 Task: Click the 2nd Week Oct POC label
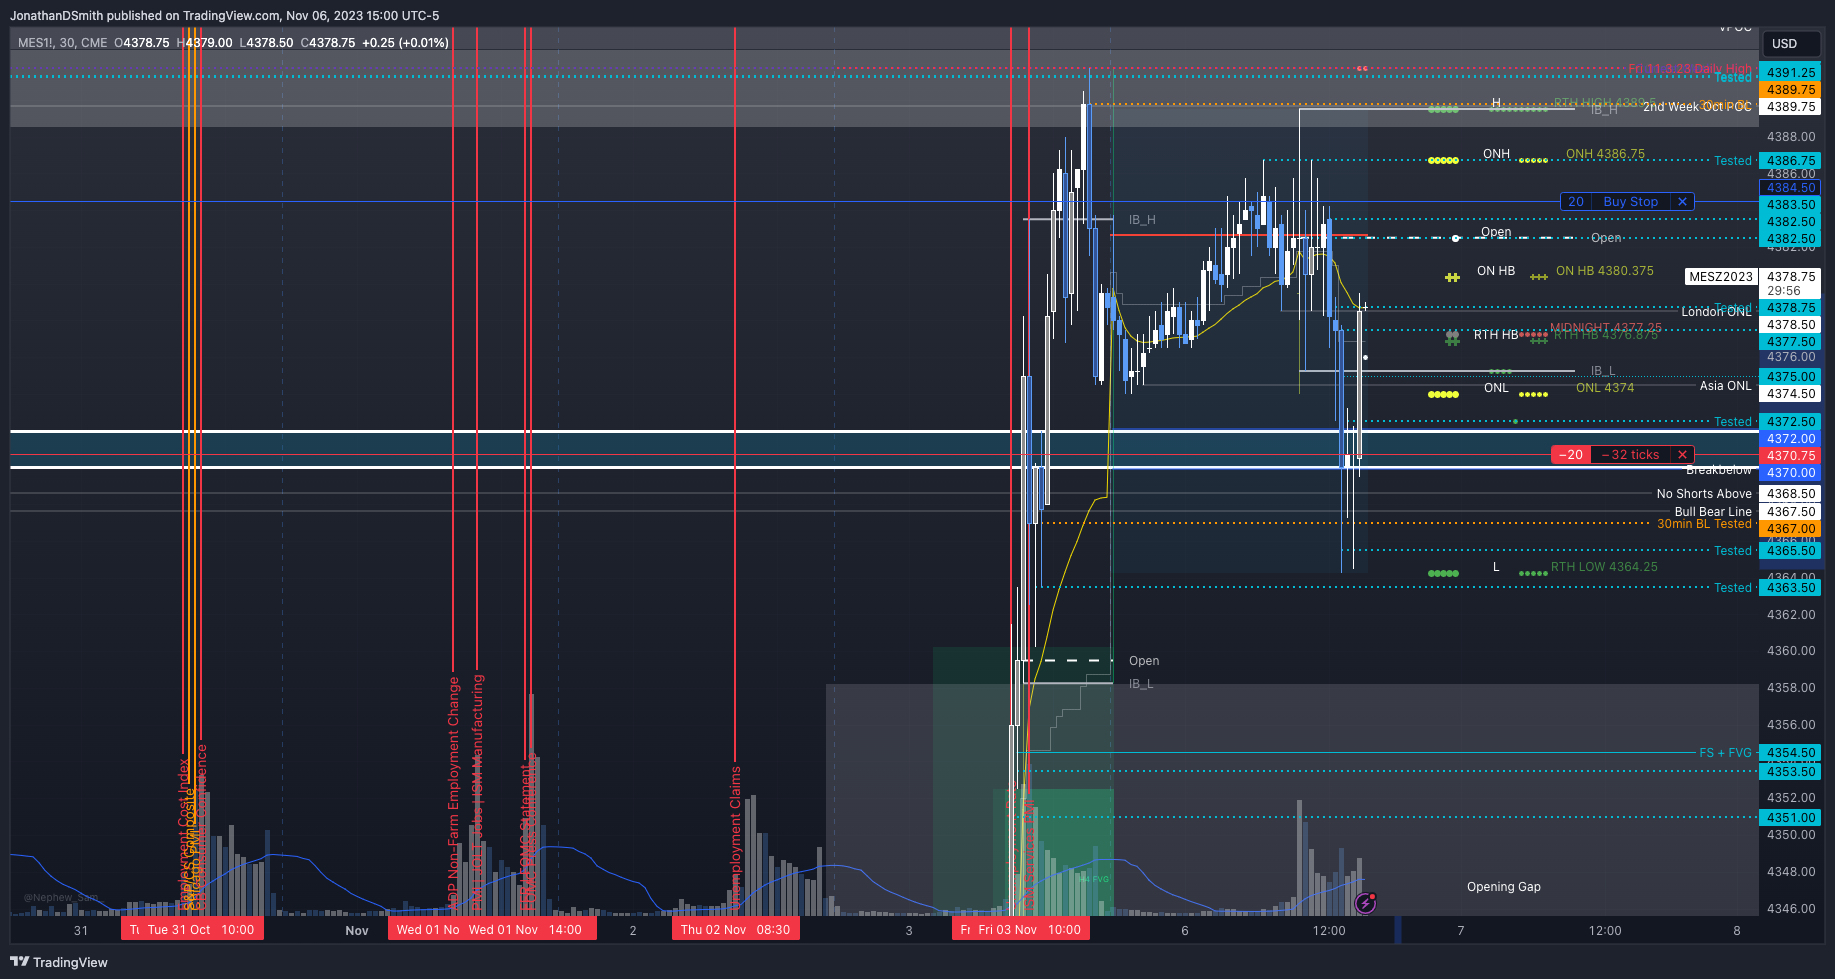click(x=1697, y=107)
